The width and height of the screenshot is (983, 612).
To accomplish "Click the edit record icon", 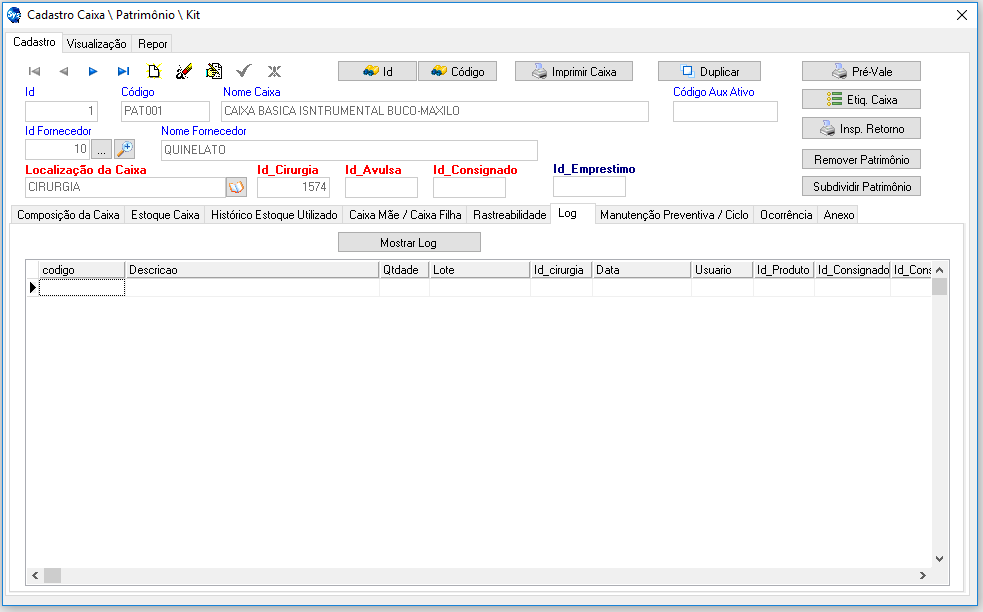I will pyautogui.click(x=214, y=71).
